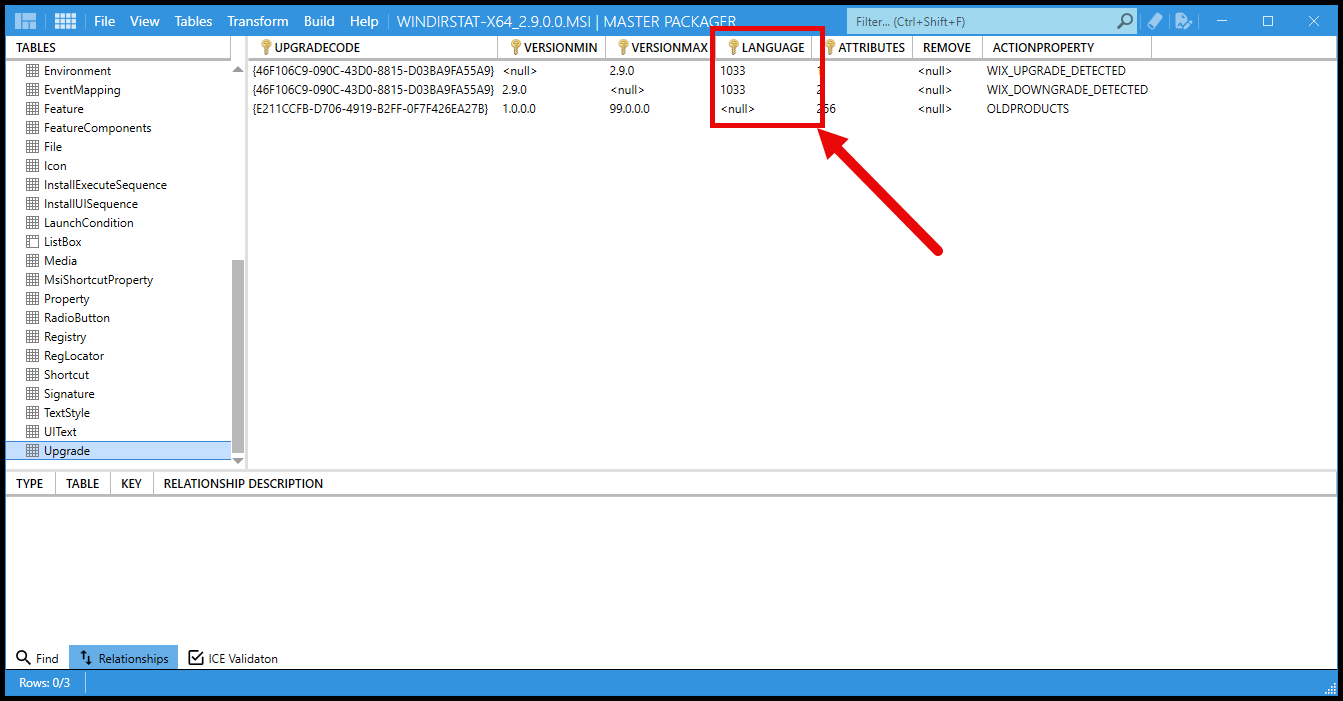1343x701 pixels.
Task: Click the eraser clear-filter icon
Action: 1155,20
